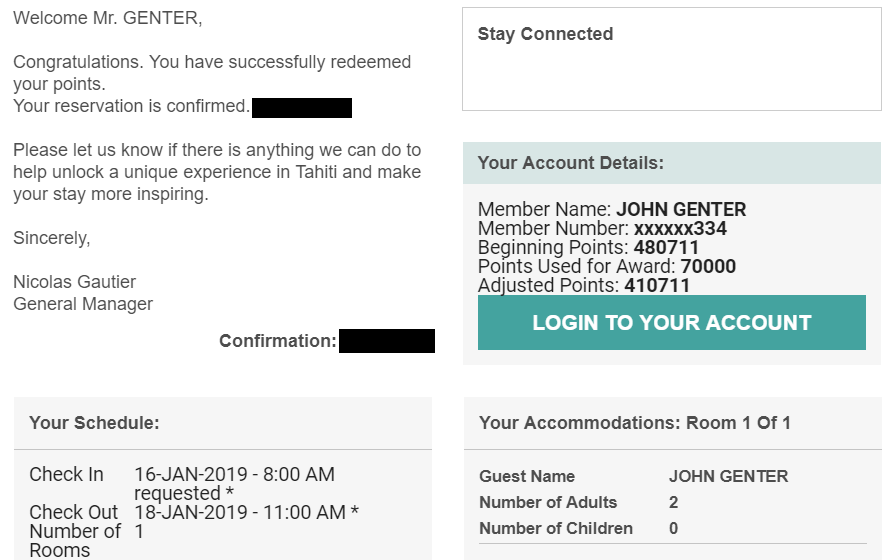Click the redacted box beside Confirmation label
The width and height of the screenshot is (892, 560).
point(386,341)
